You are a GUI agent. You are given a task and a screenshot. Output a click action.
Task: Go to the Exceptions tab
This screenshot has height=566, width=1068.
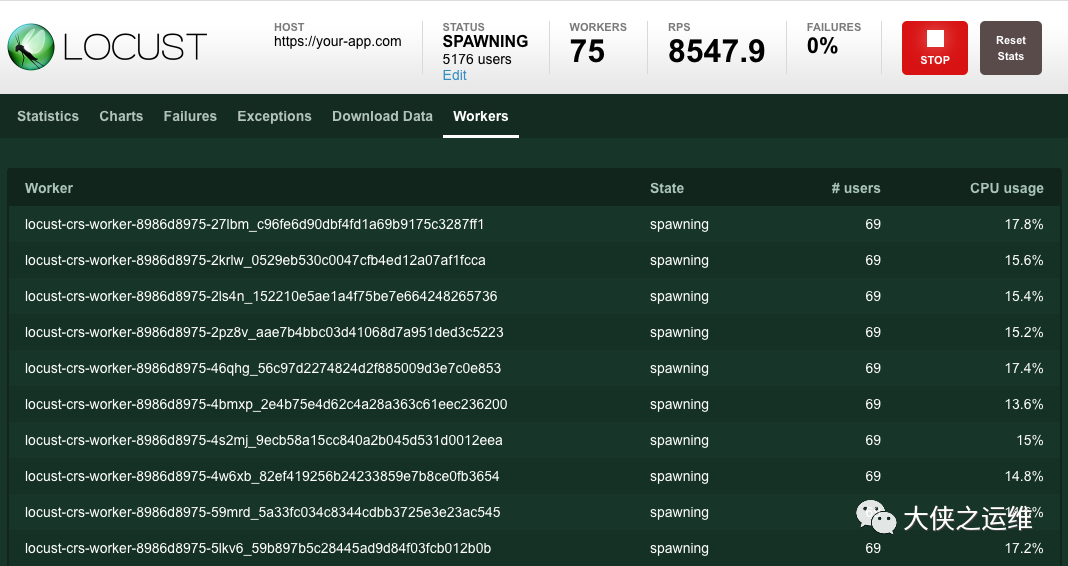tap(274, 116)
